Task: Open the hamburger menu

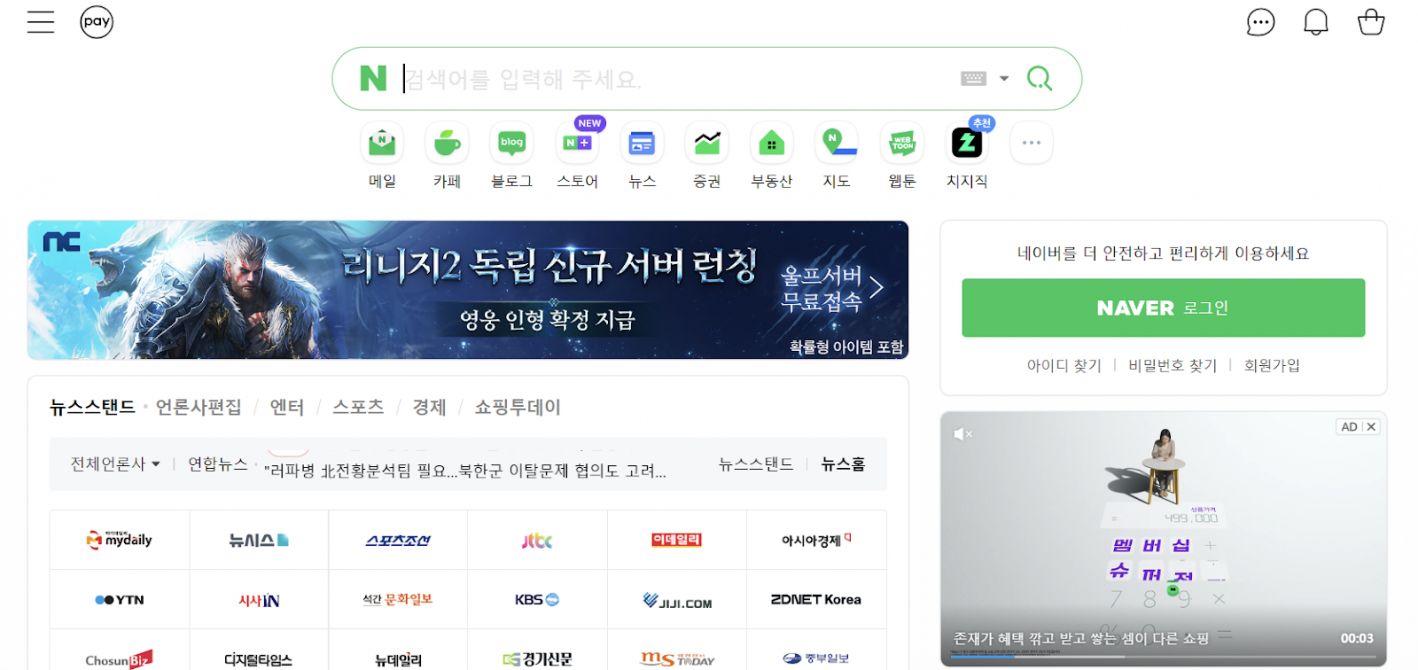Action: tap(41, 22)
